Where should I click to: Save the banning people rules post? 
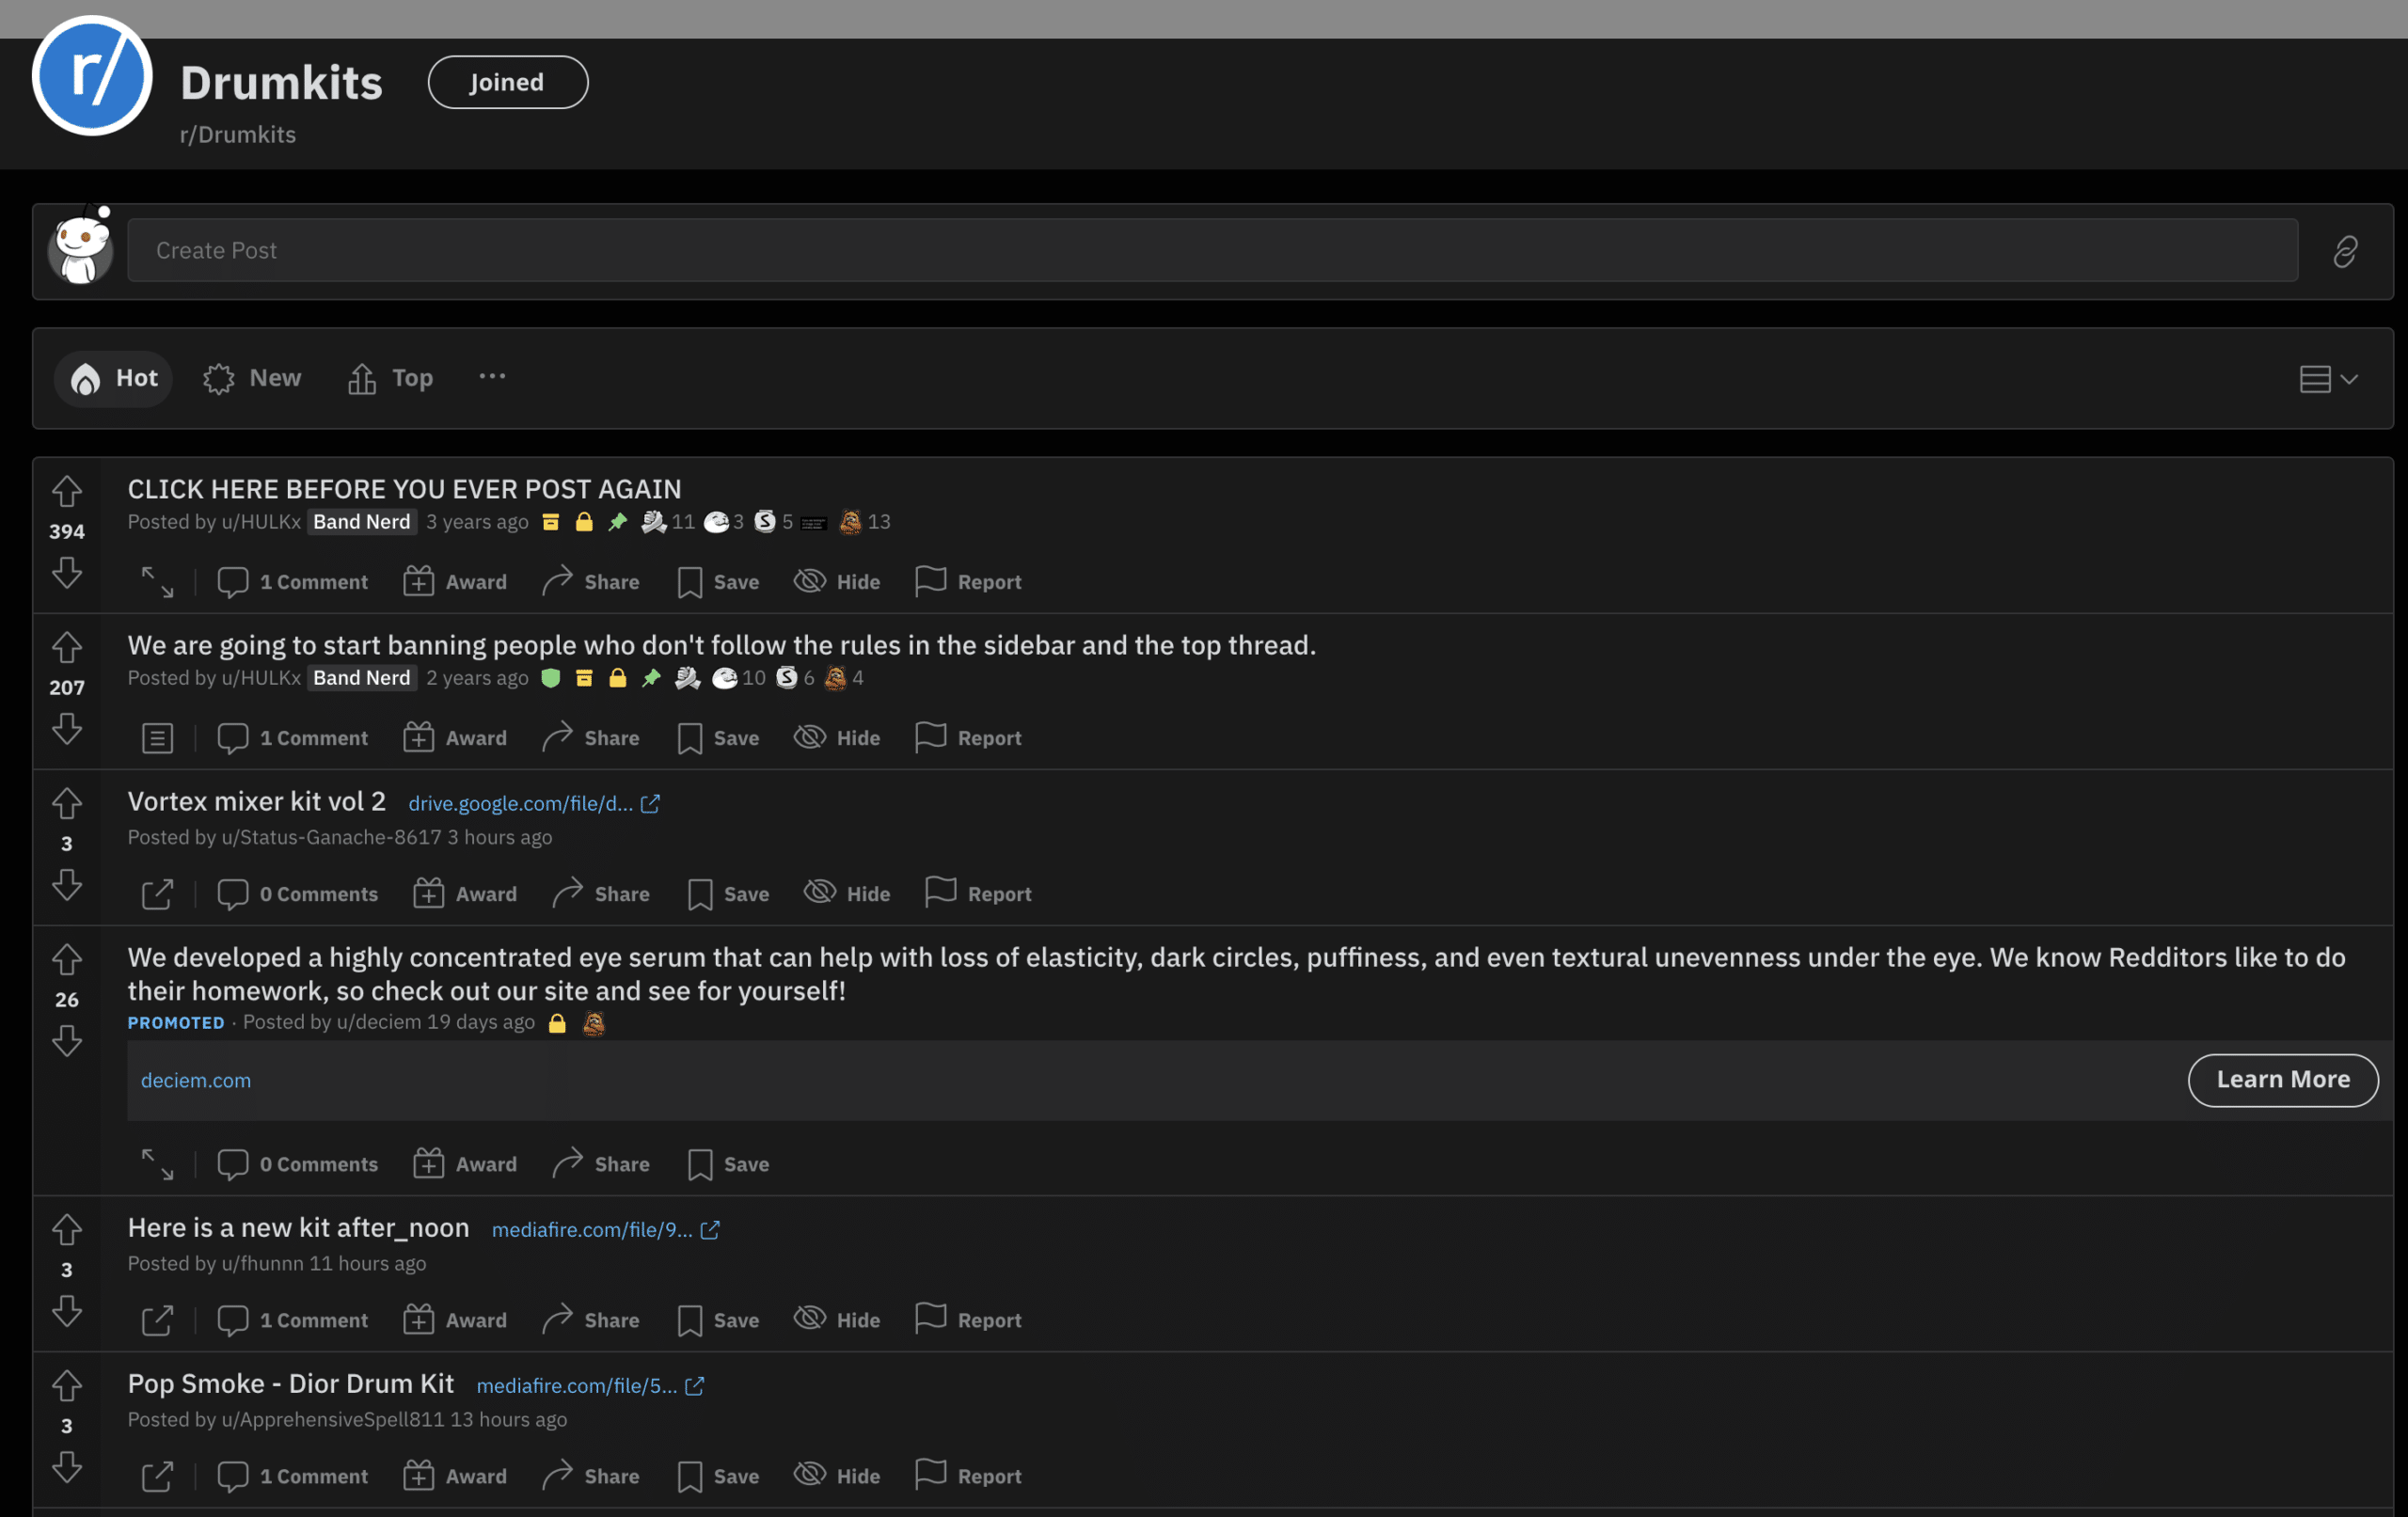pyautogui.click(x=718, y=738)
